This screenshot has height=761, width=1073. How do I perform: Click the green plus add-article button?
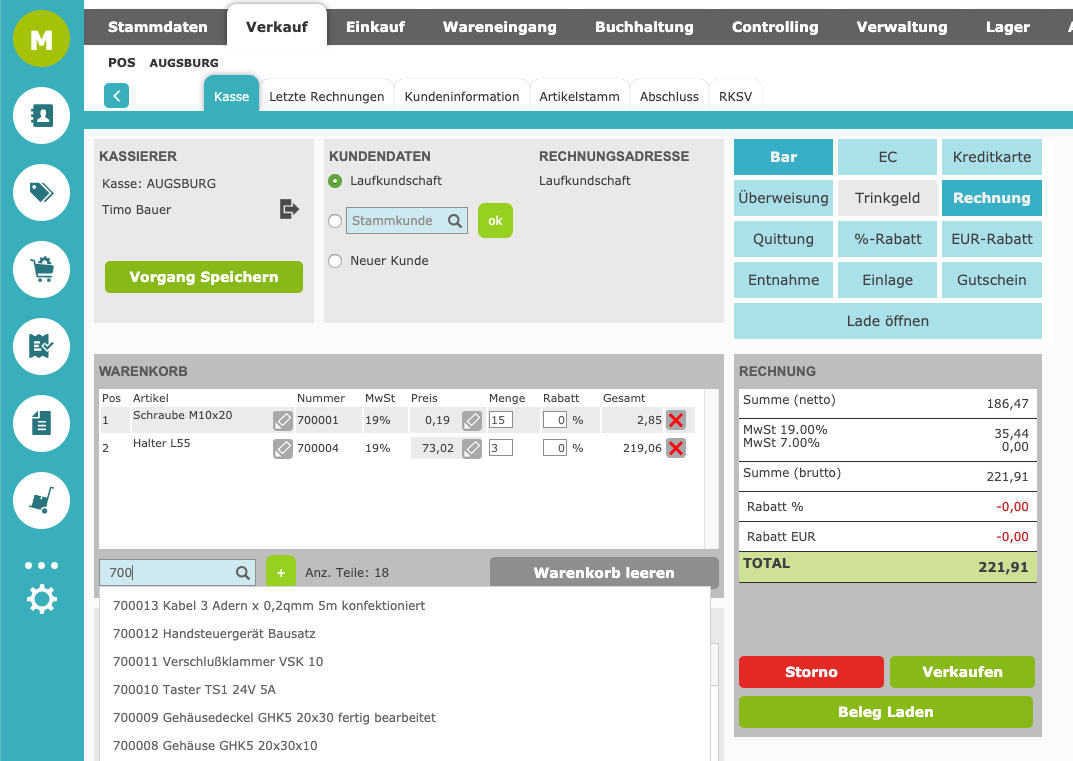pos(280,573)
